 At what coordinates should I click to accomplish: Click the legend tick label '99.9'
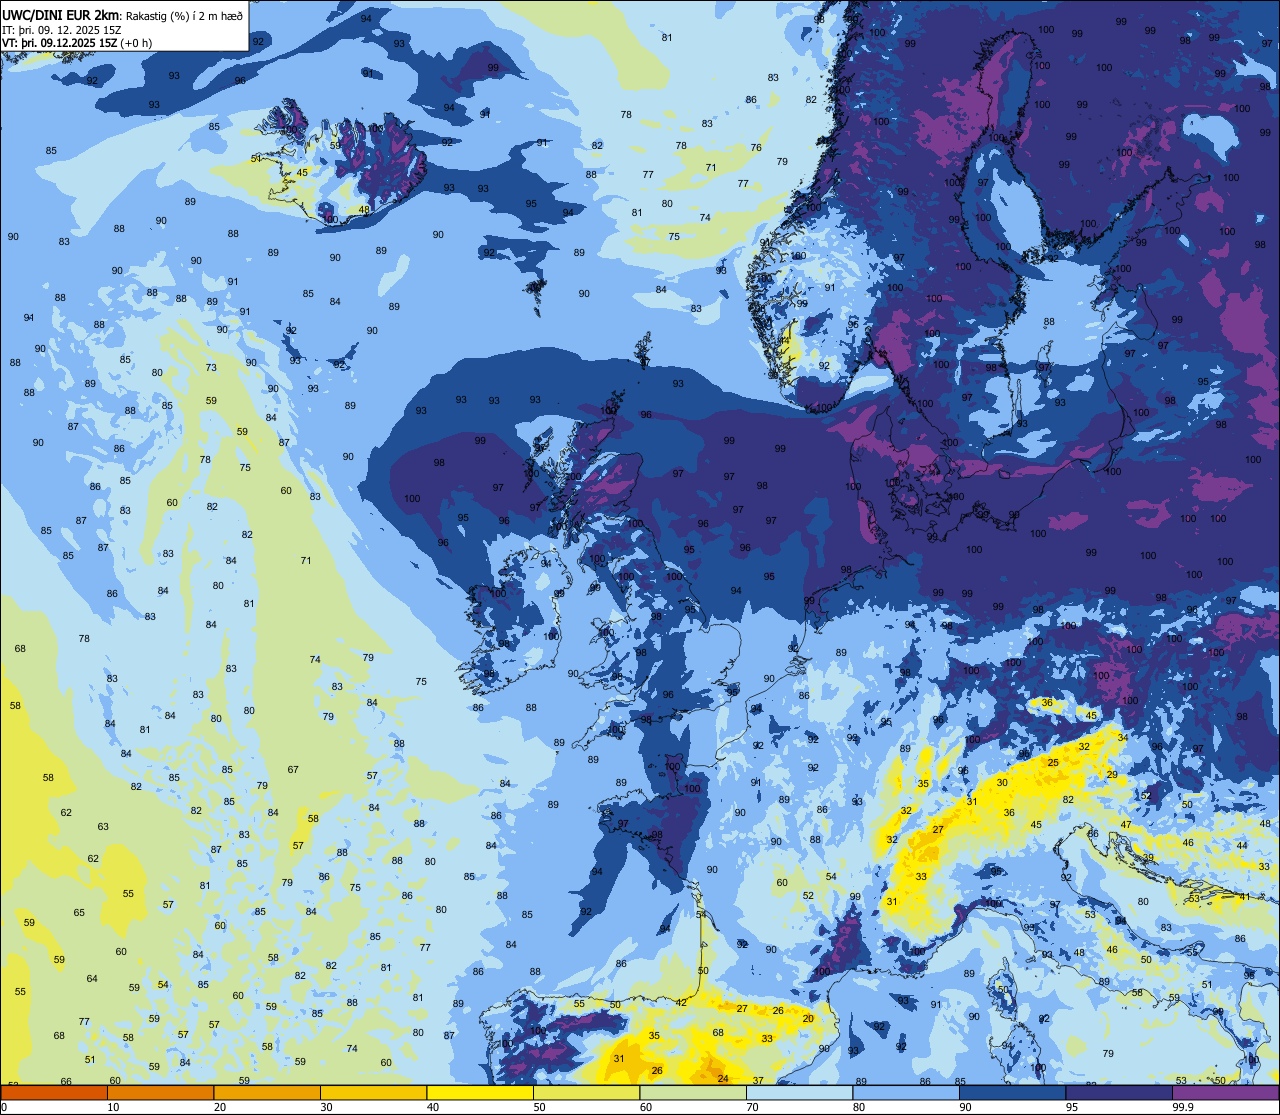coord(1184,1107)
